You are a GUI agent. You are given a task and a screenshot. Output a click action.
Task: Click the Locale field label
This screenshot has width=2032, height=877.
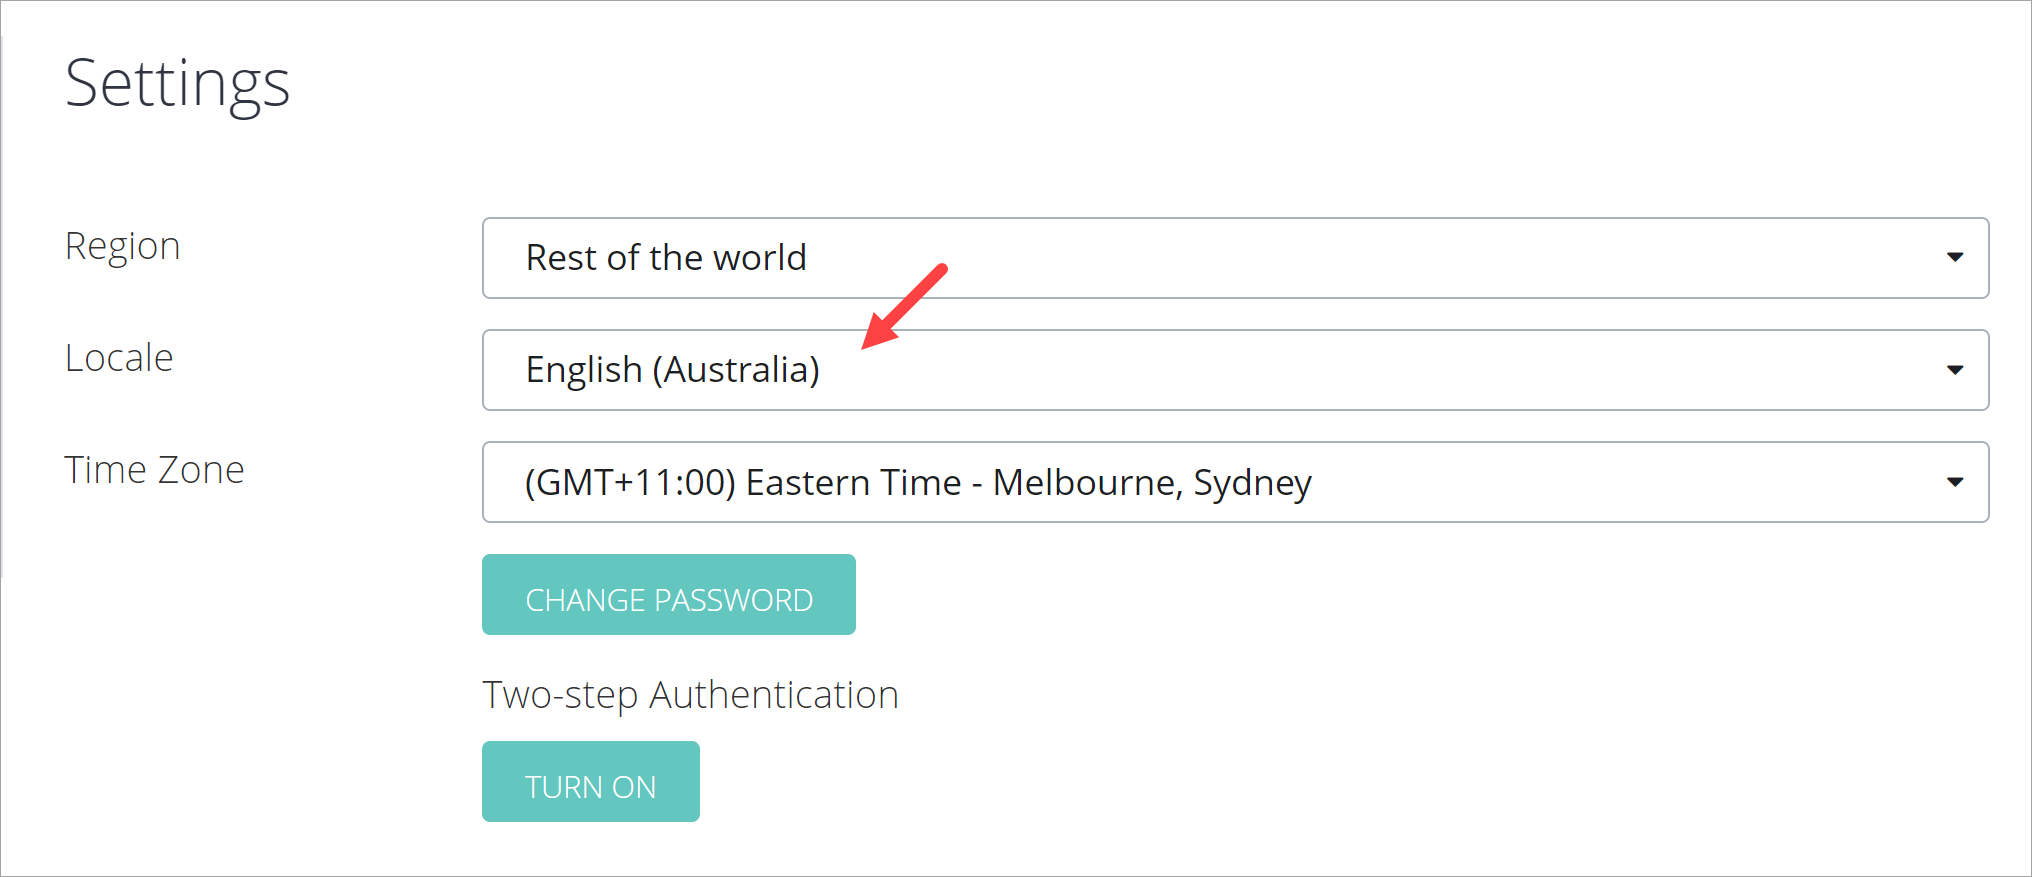click(x=119, y=358)
